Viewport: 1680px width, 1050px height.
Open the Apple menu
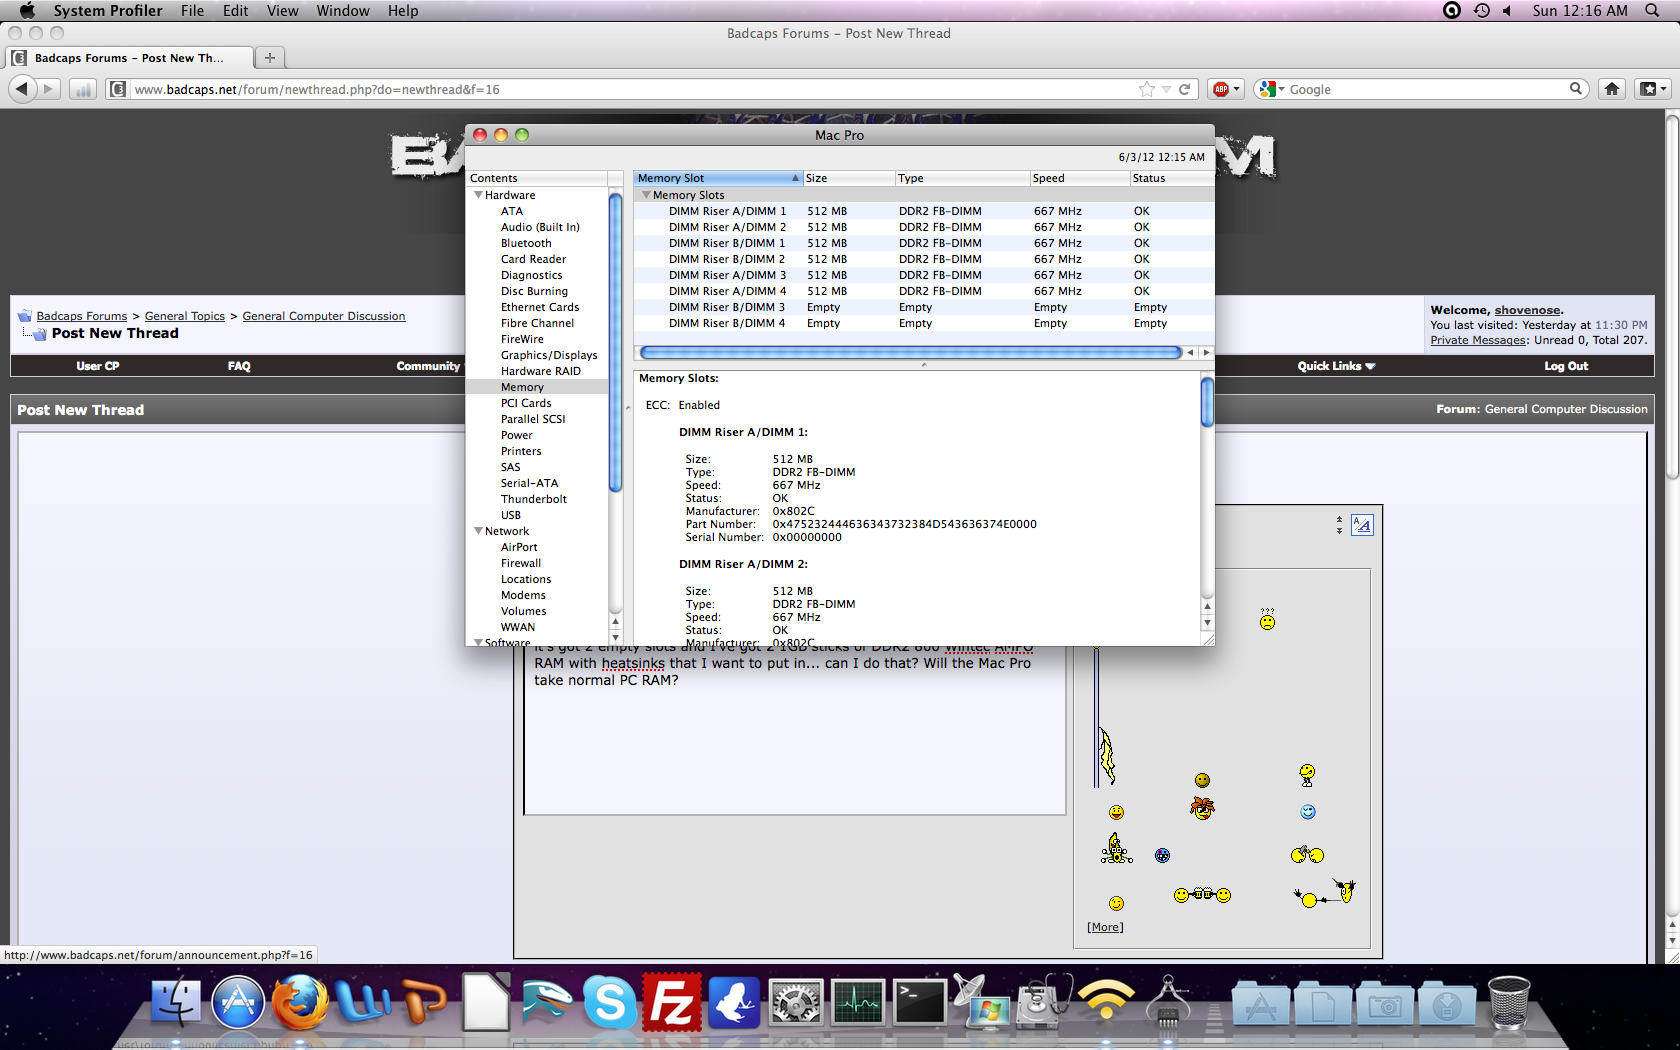(27, 10)
